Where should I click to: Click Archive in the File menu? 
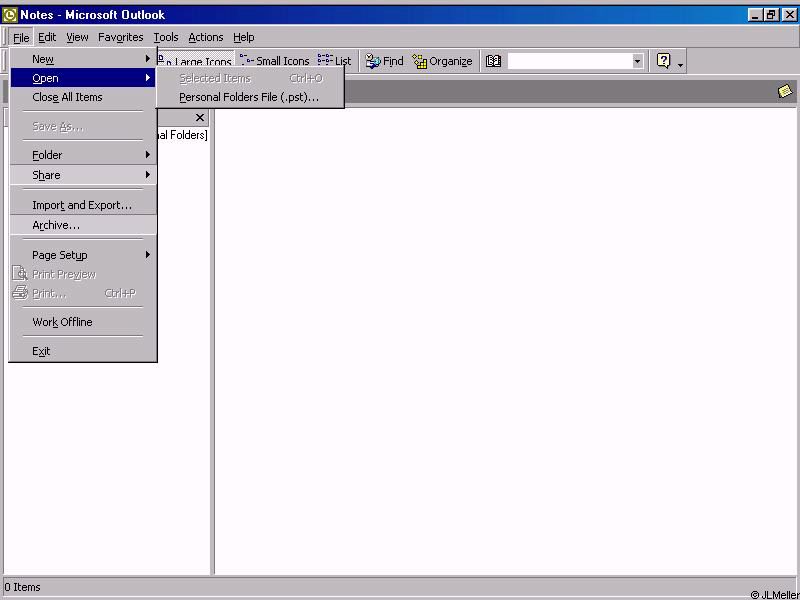[56, 225]
